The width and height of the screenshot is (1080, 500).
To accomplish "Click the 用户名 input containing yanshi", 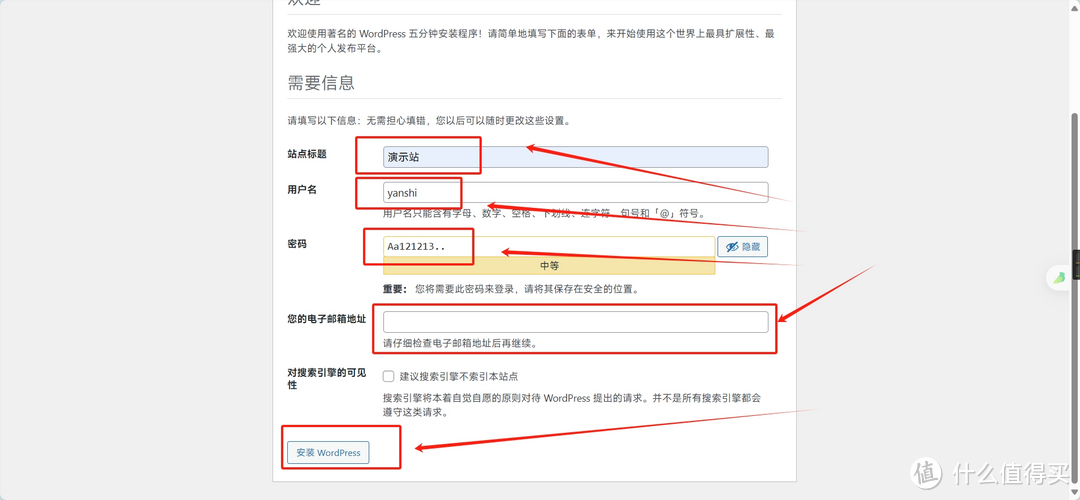I will pyautogui.click(x=575, y=192).
